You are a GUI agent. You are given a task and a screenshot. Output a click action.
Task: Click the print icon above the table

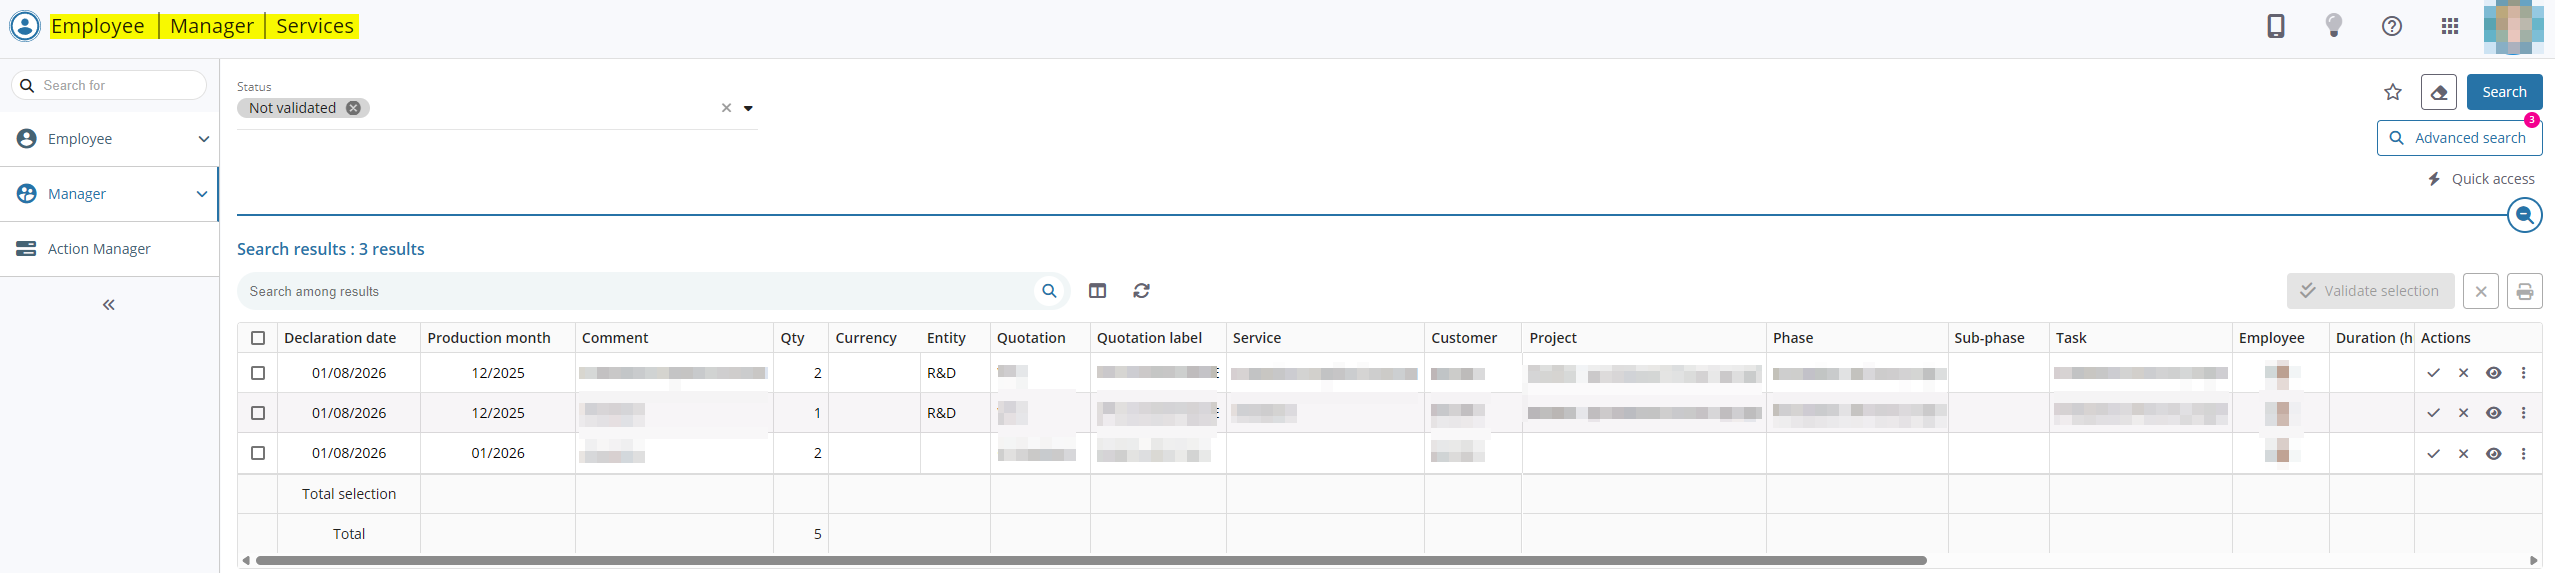pos(2524,291)
